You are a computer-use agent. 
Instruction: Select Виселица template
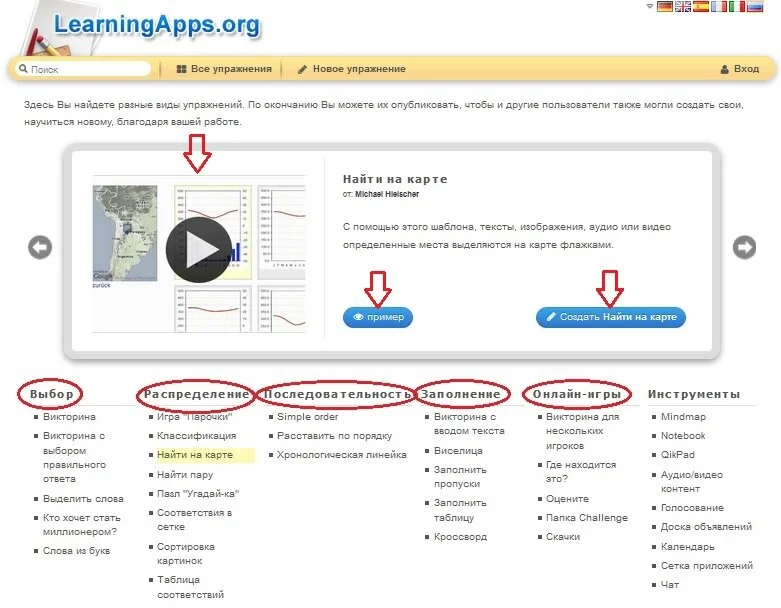pos(458,451)
